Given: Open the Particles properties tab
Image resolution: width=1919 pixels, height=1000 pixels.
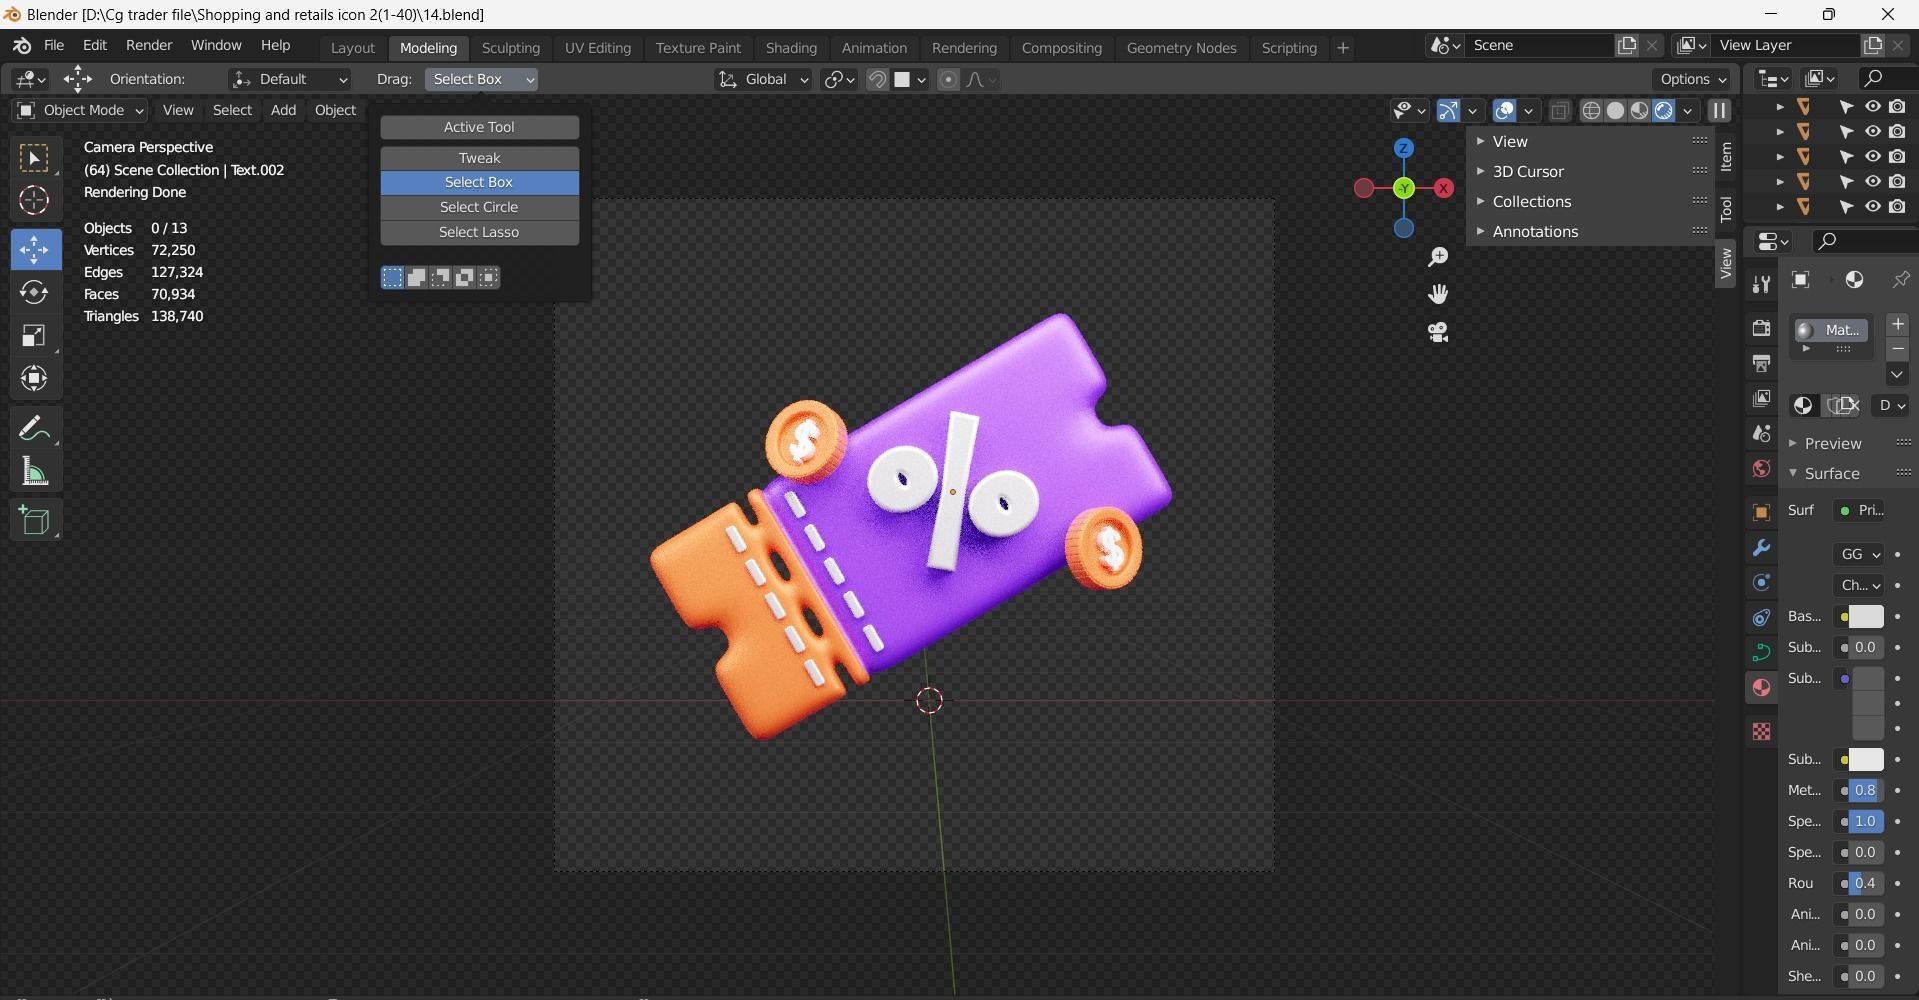Looking at the screenshot, I should tap(1761, 583).
